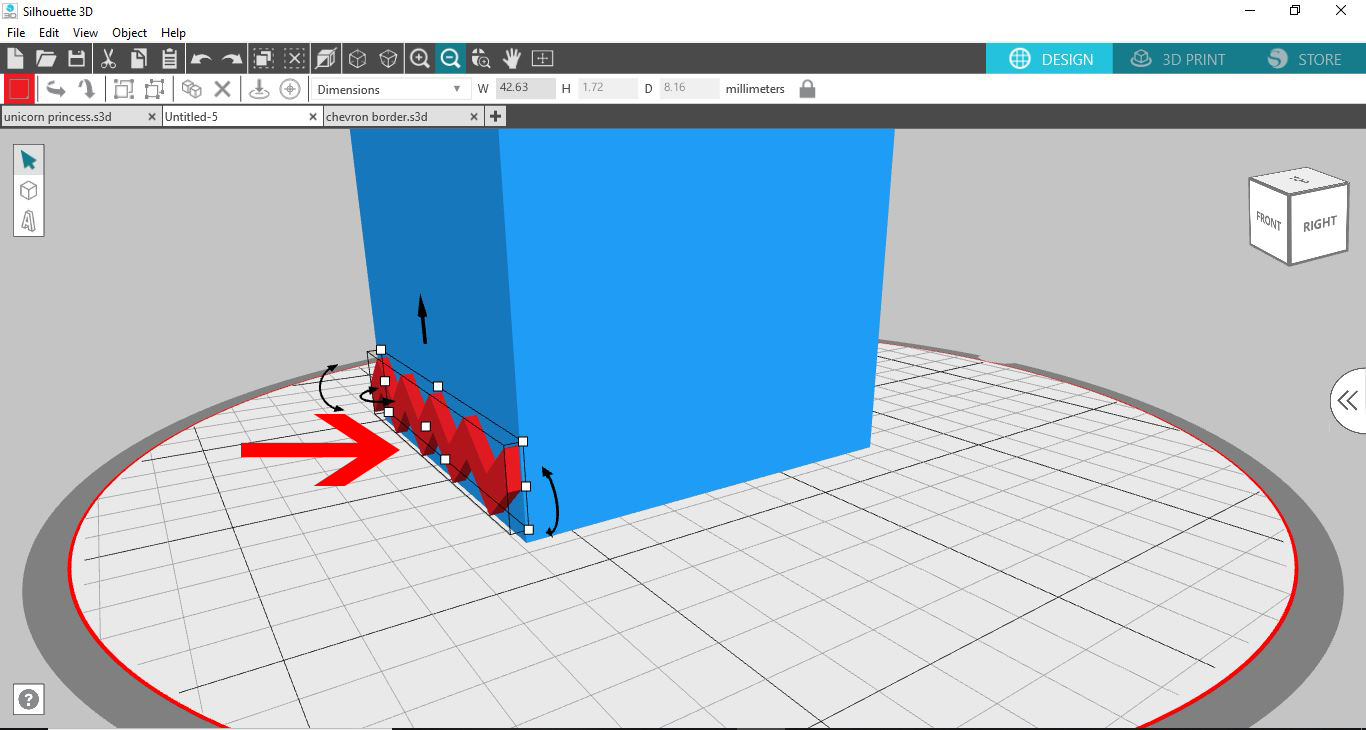Switch to 3D PRINT mode
1366x730 pixels.
[x=1178, y=59]
